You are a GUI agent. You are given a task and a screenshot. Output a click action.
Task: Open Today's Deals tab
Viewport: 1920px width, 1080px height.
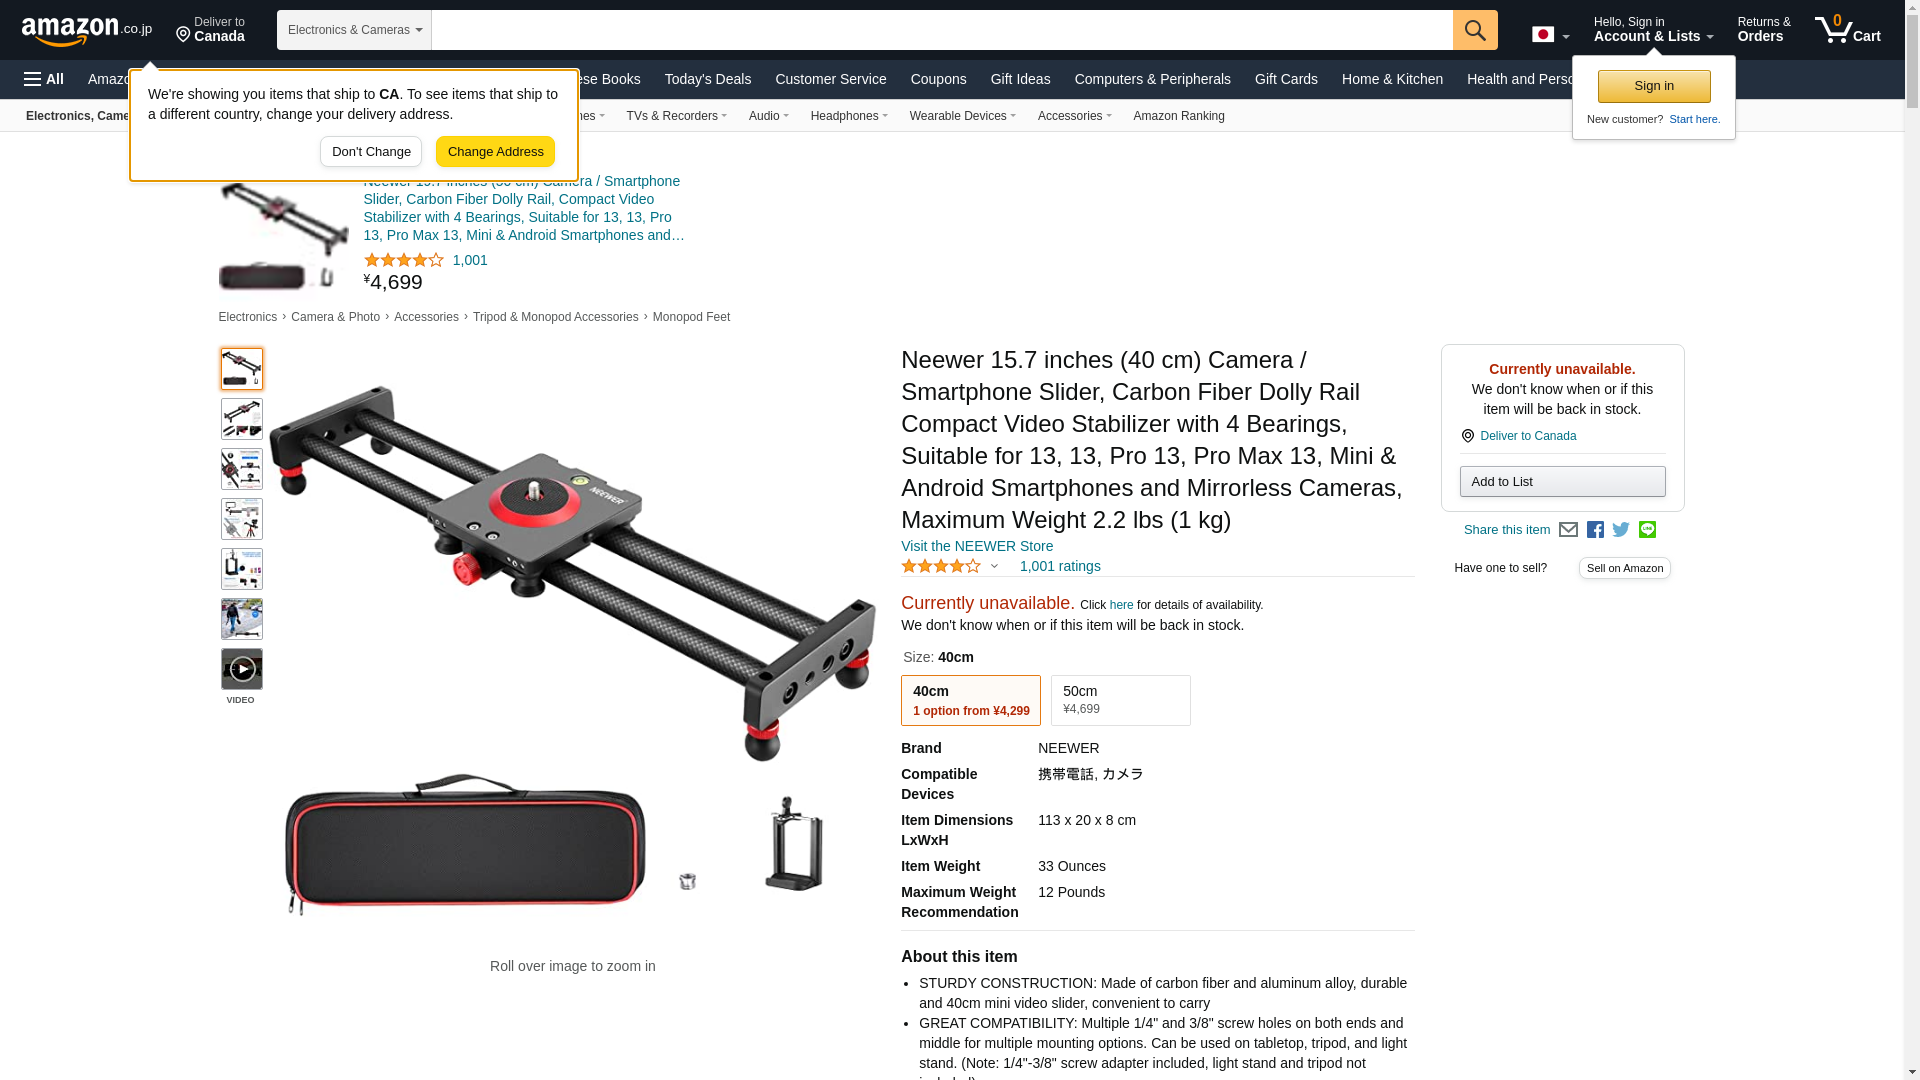coord(707,79)
